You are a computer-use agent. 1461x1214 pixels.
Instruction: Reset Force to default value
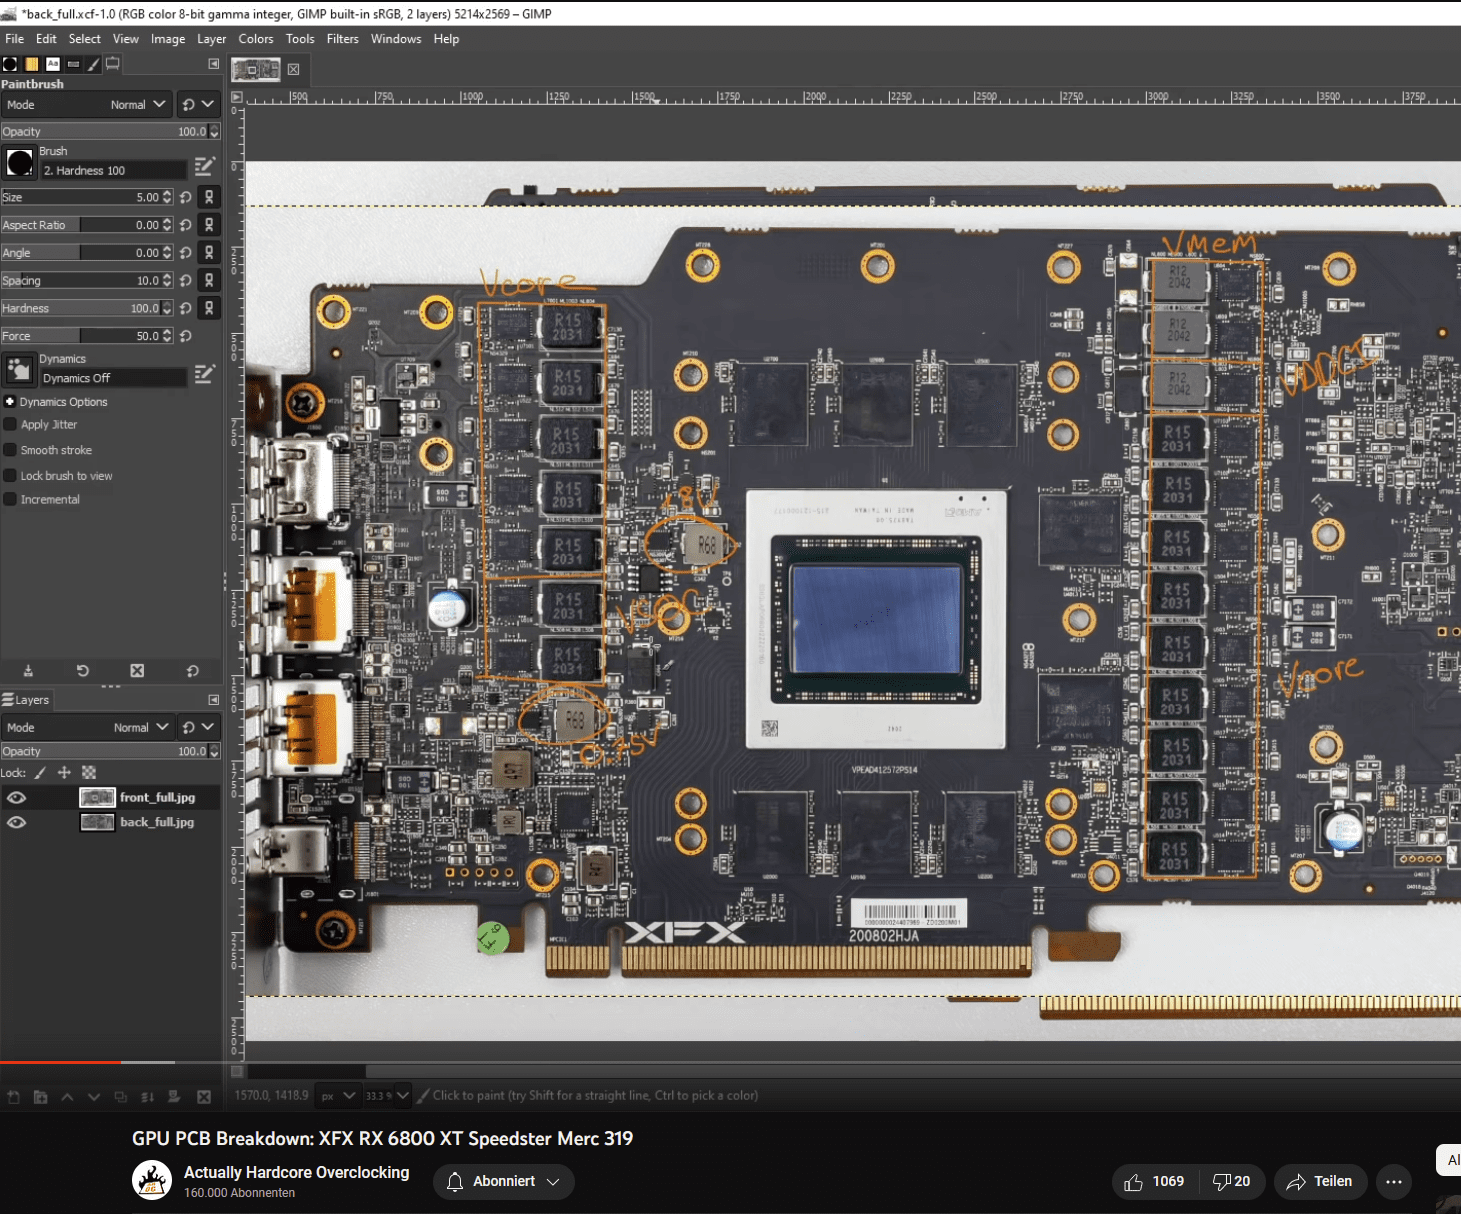pos(186,336)
